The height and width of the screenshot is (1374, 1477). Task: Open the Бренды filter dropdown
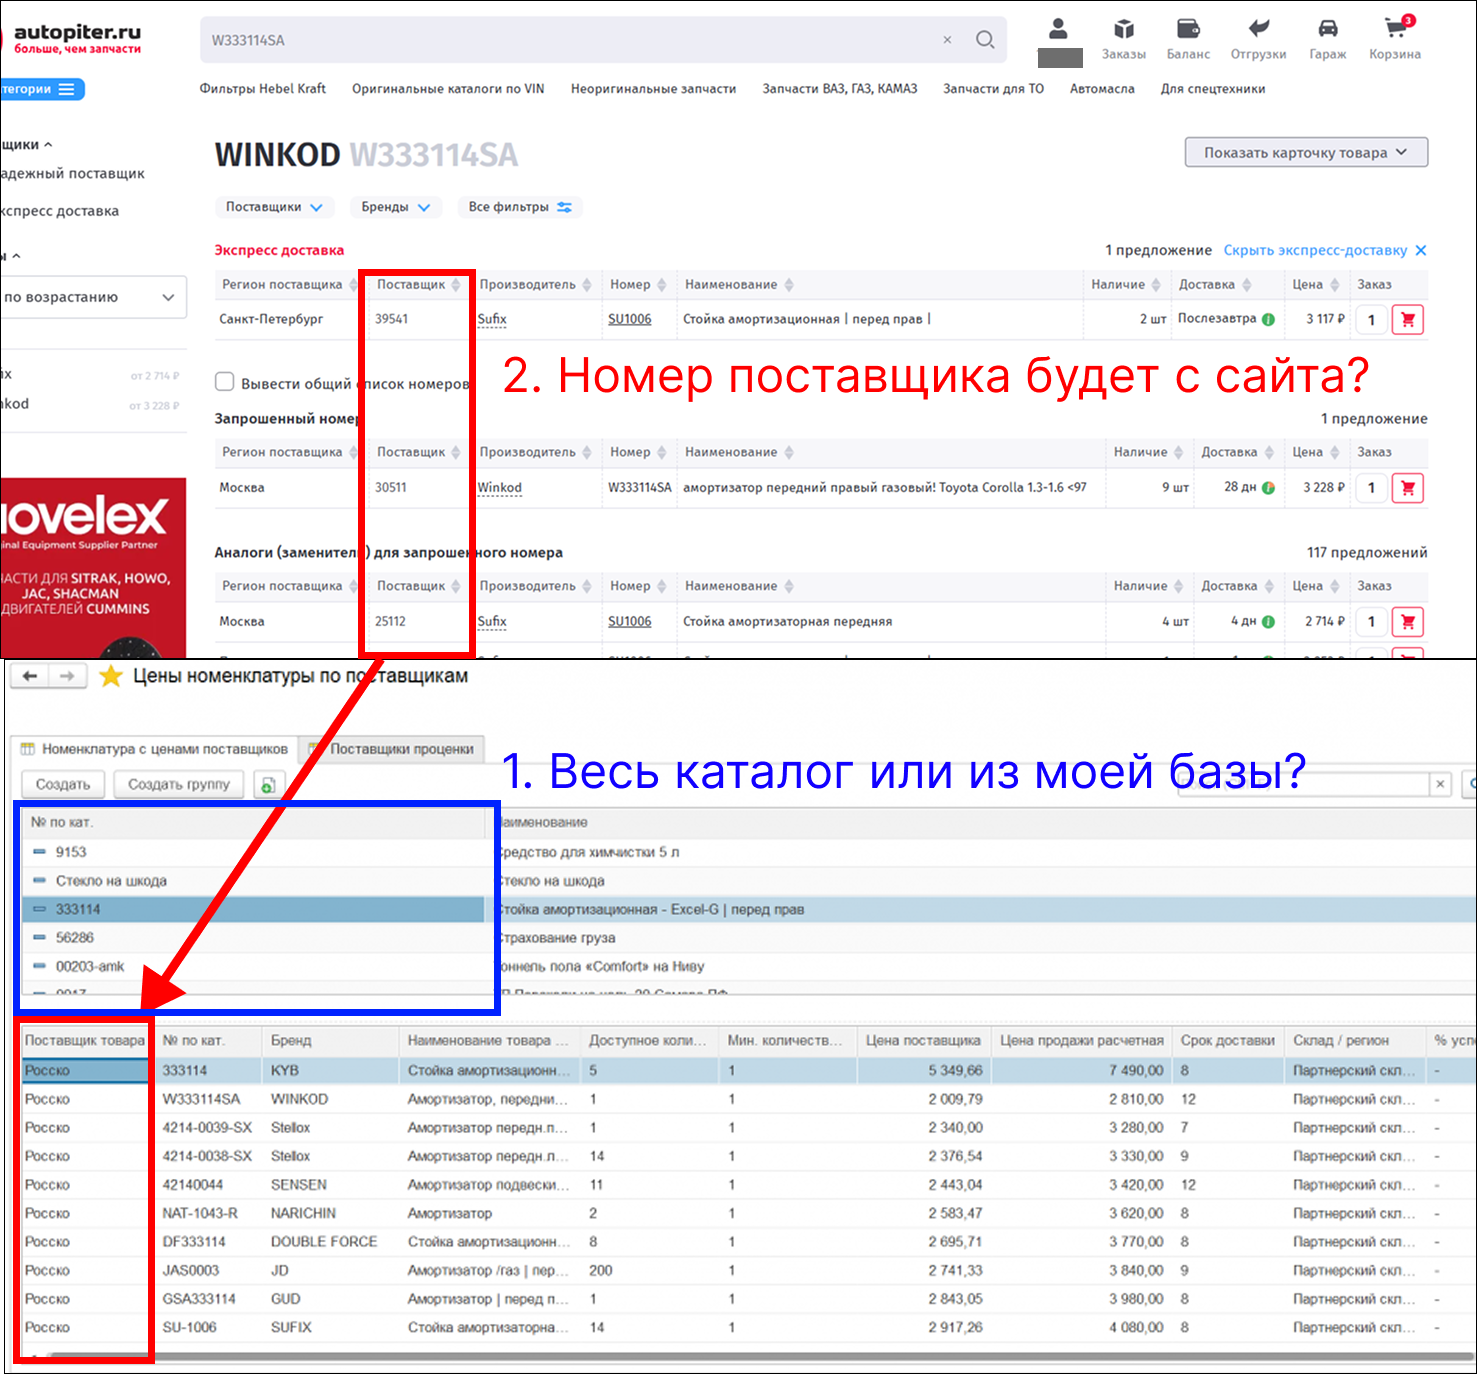click(x=395, y=207)
